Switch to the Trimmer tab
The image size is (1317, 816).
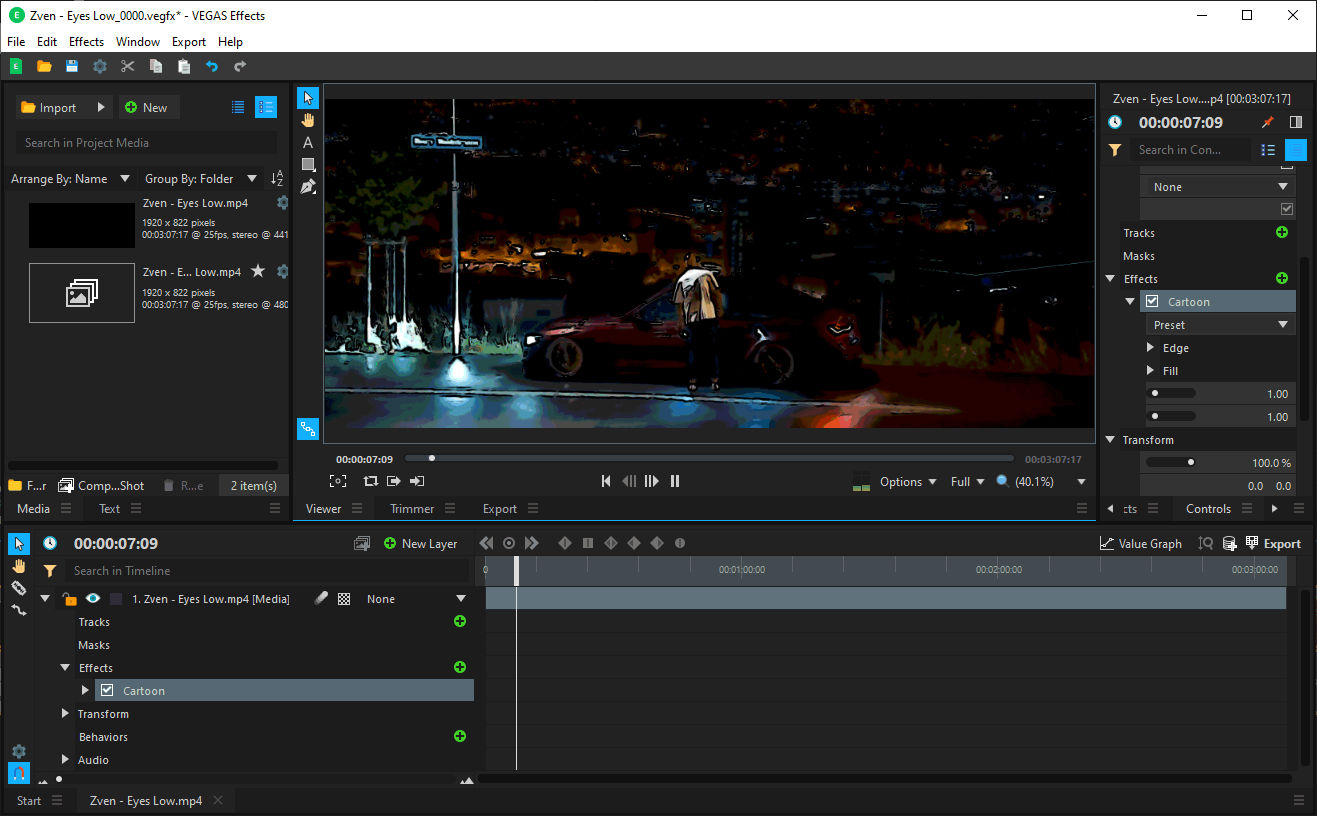coord(413,508)
